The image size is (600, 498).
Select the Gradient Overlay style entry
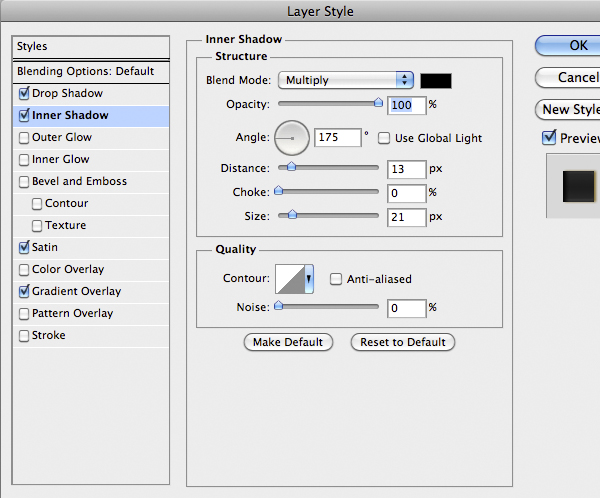tap(76, 291)
